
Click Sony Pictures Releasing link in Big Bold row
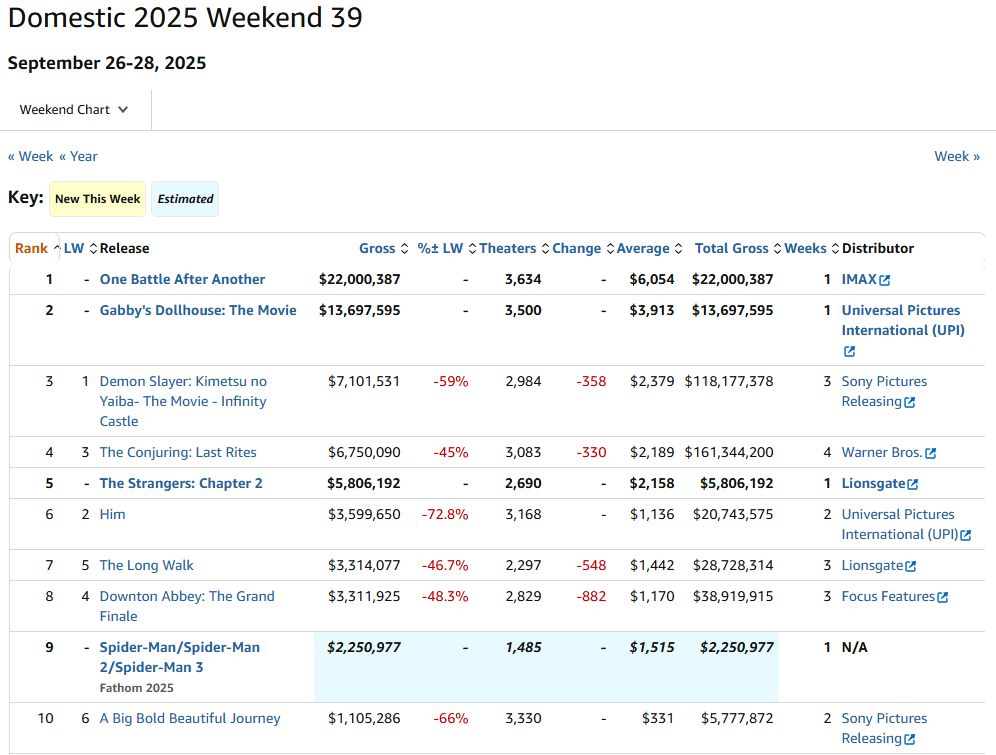point(884,729)
